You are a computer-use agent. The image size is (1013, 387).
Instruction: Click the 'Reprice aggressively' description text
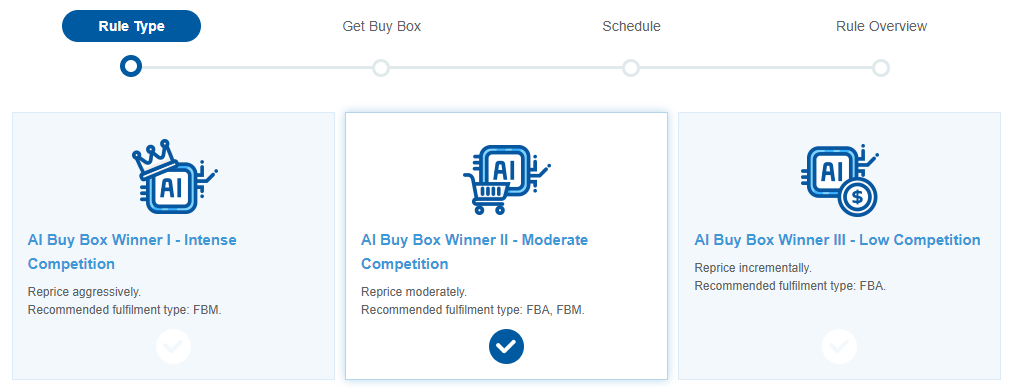click(85, 292)
